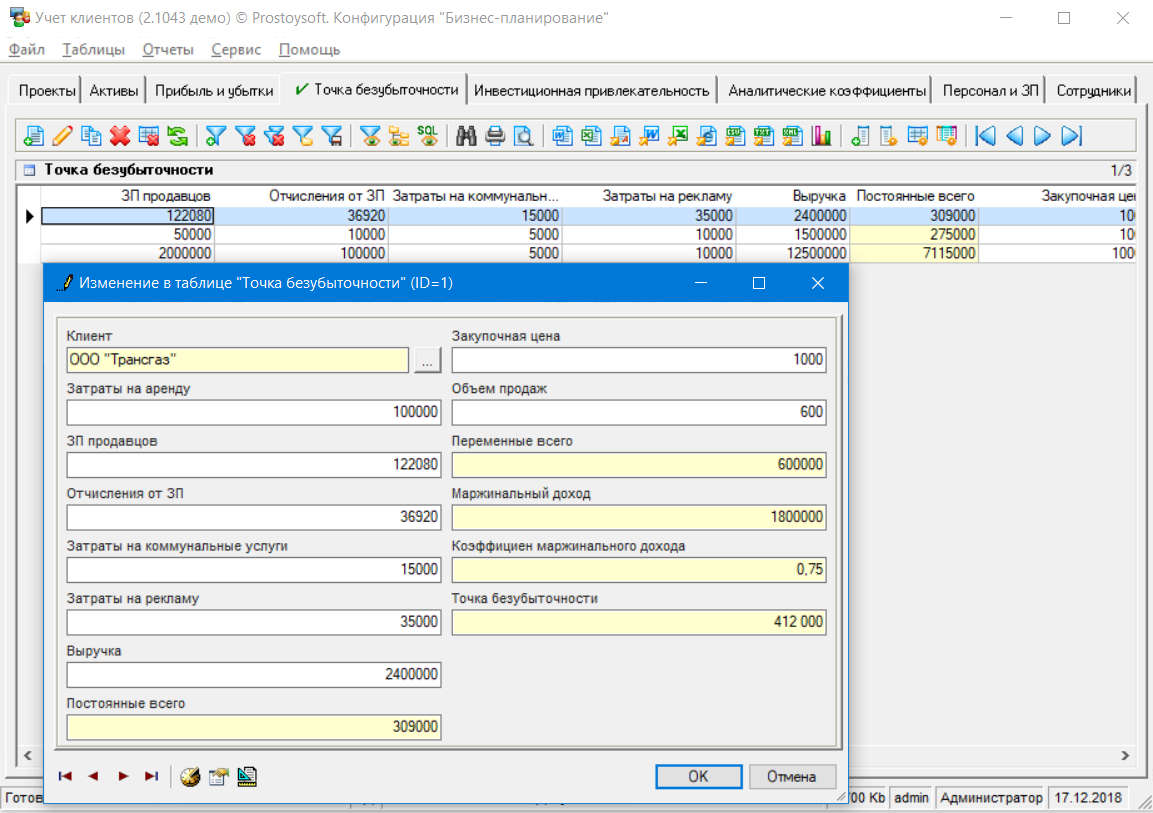Click right arrow of horizontal scrollbar
The image size is (1153, 813).
(1125, 756)
